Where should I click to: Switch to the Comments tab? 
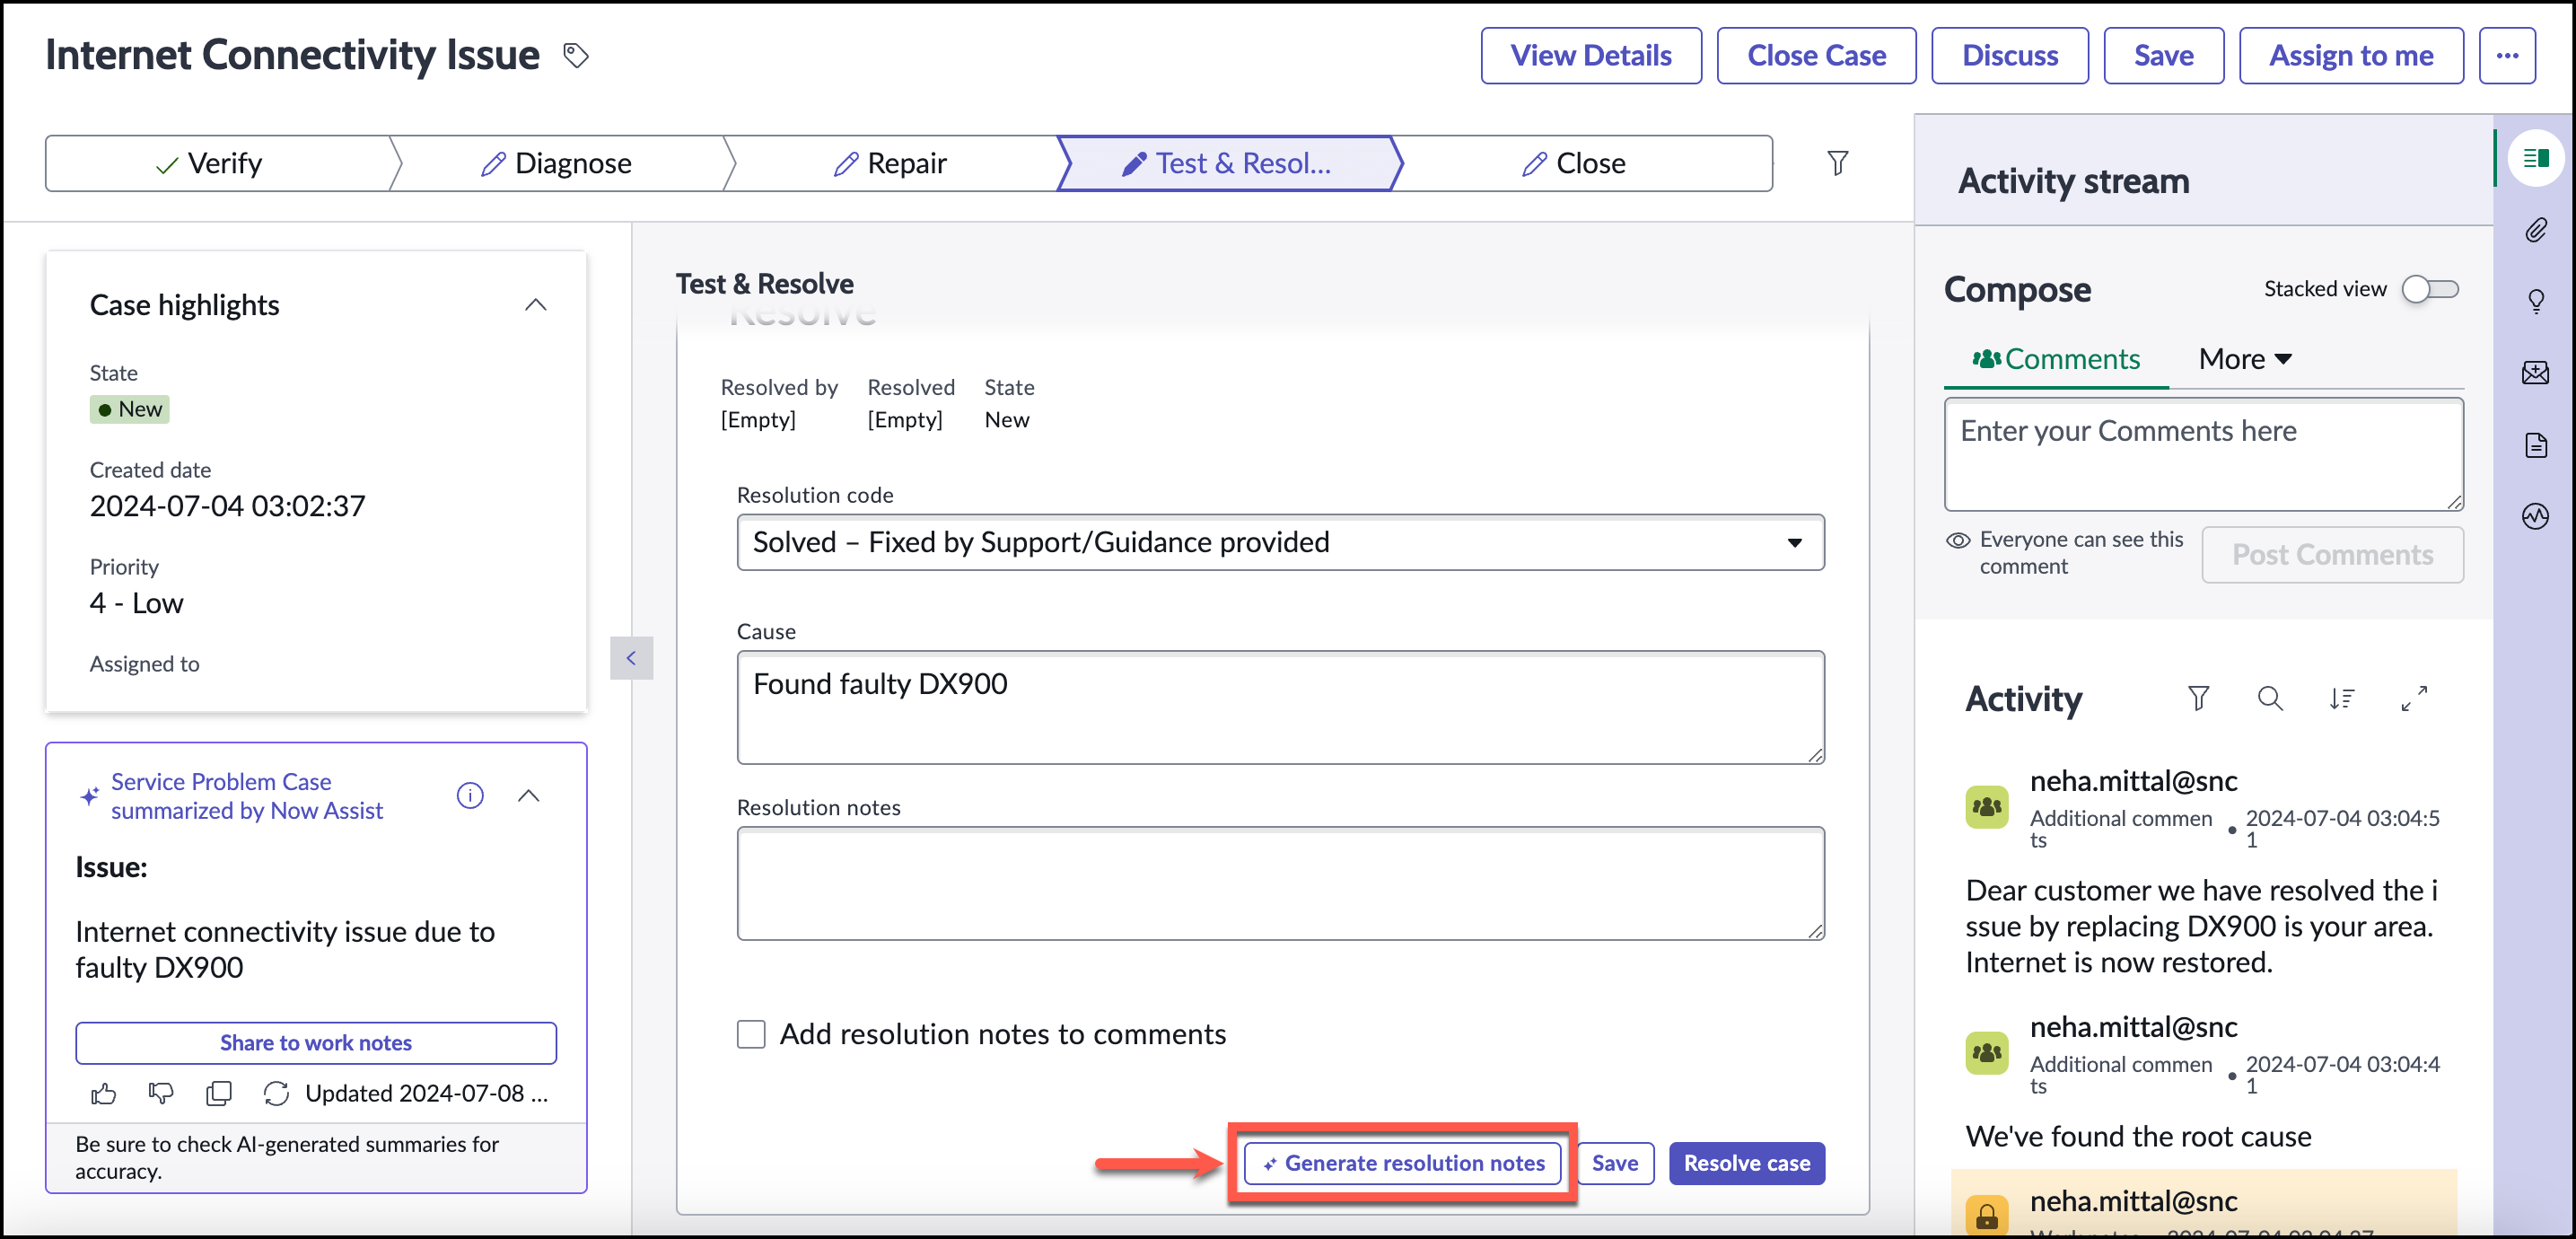pyautogui.click(x=2055, y=359)
